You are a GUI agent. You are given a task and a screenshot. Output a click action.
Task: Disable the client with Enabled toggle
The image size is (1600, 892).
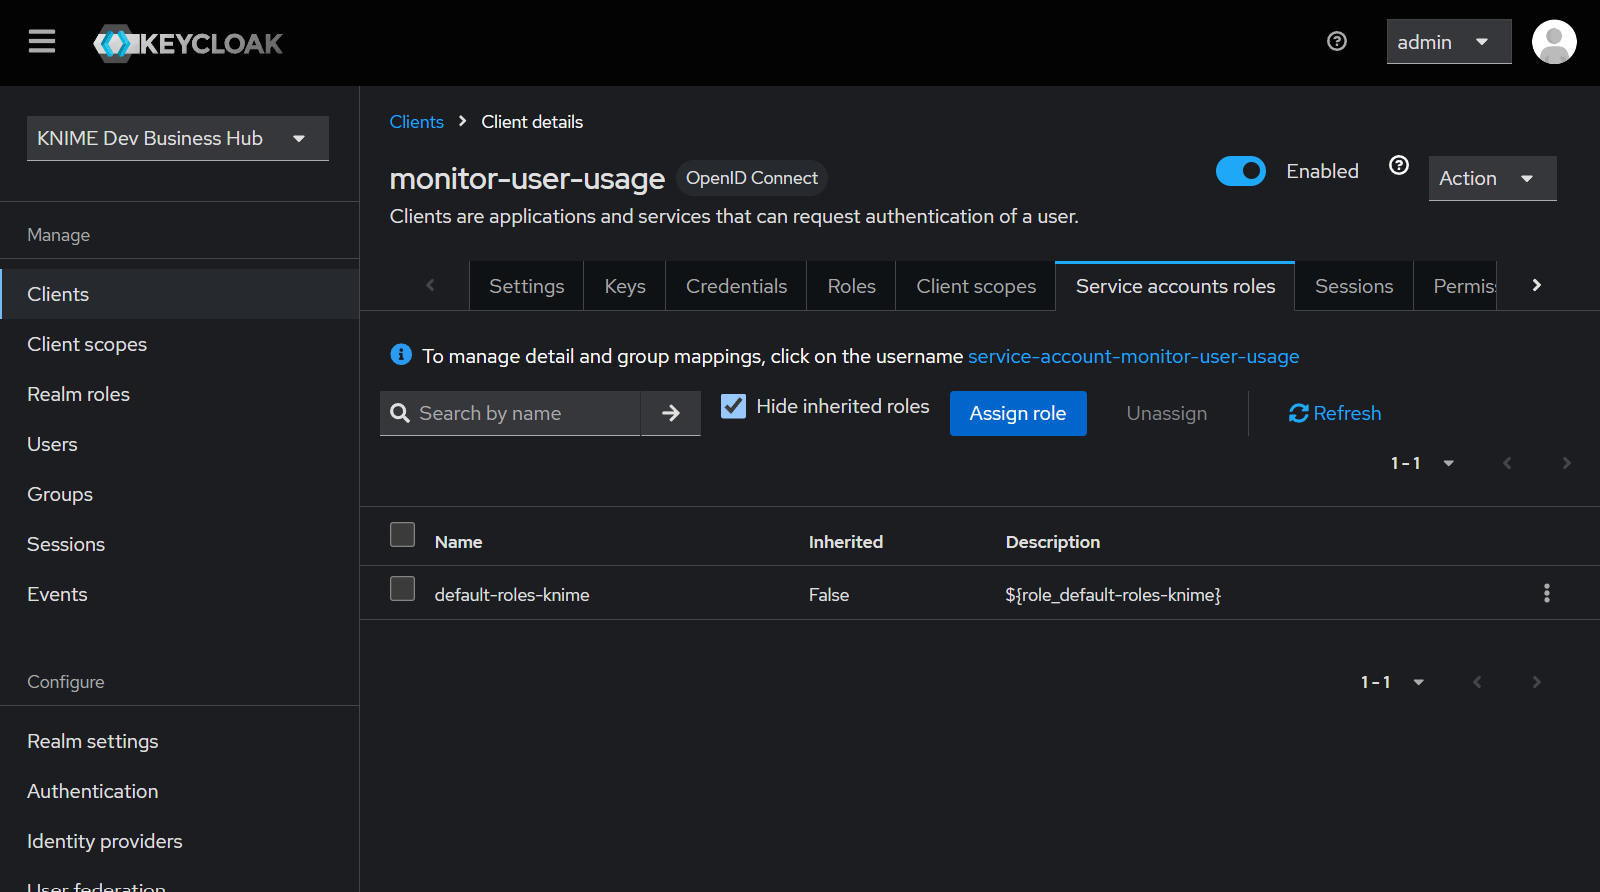coord(1240,171)
